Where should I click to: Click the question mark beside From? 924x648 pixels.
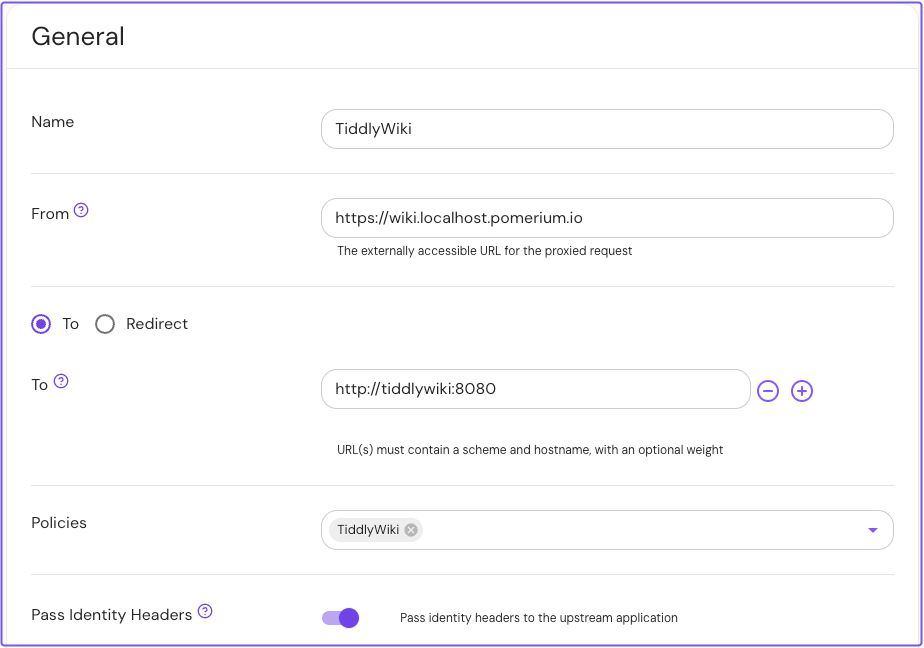(x=81, y=210)
